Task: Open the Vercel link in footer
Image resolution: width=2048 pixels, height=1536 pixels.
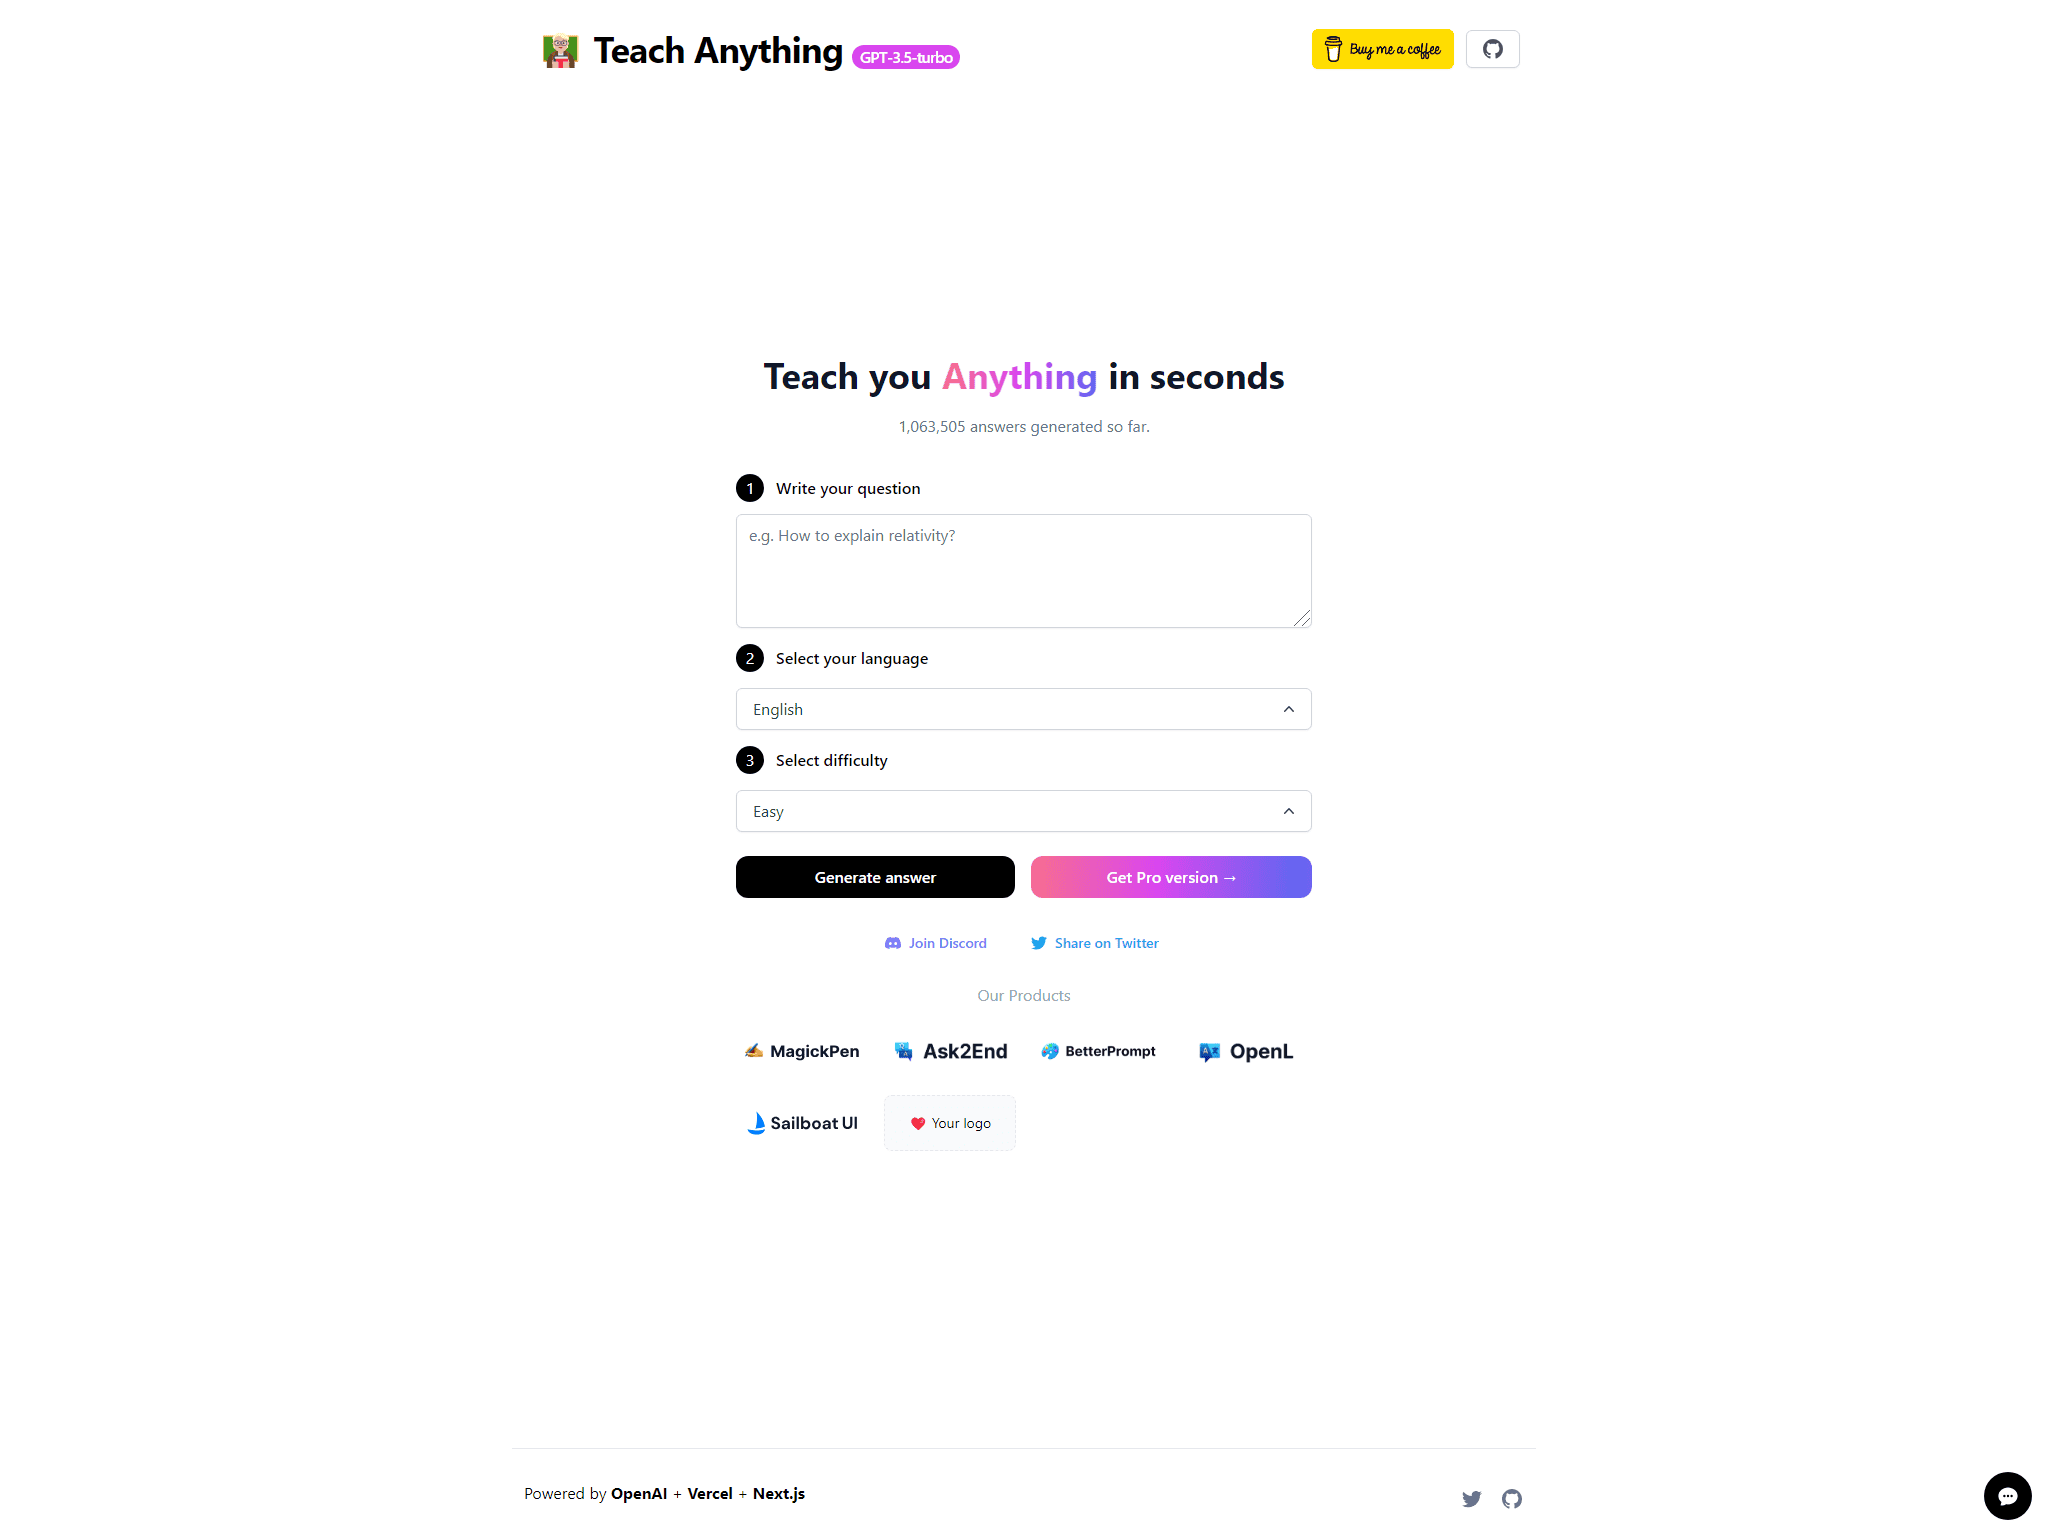Action: (710, 1493)
